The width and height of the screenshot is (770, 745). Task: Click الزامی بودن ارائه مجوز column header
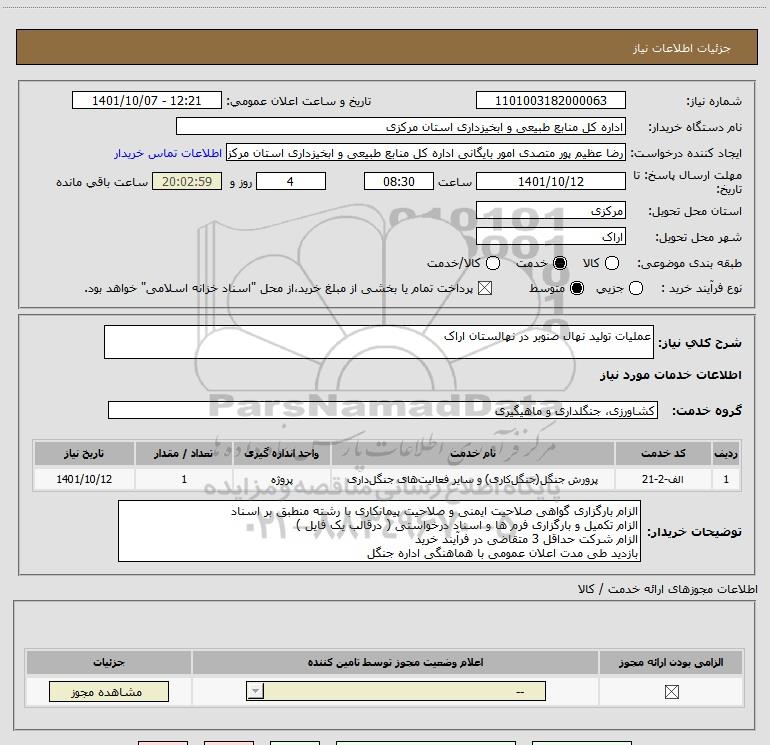[671, 662]
